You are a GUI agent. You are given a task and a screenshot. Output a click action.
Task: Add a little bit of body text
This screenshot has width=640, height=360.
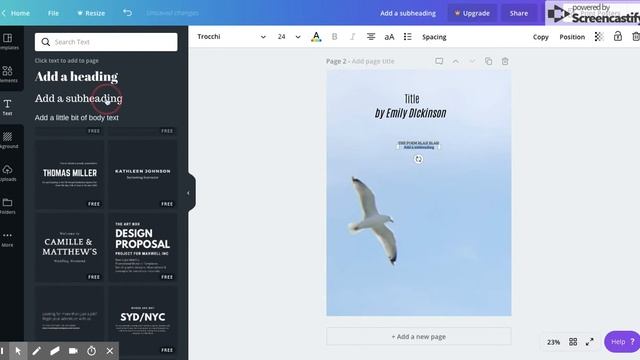[77, 118]
